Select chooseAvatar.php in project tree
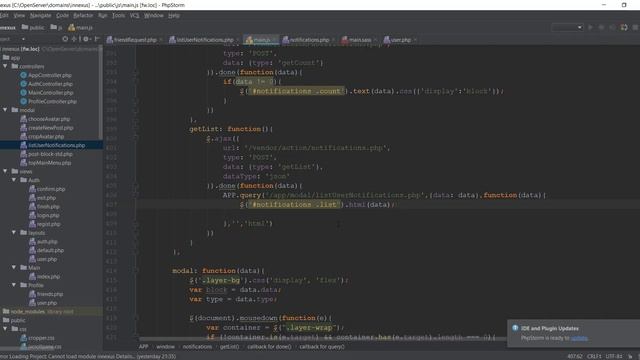The height and width of the screenshot is (360, 640). click(45, 119)
